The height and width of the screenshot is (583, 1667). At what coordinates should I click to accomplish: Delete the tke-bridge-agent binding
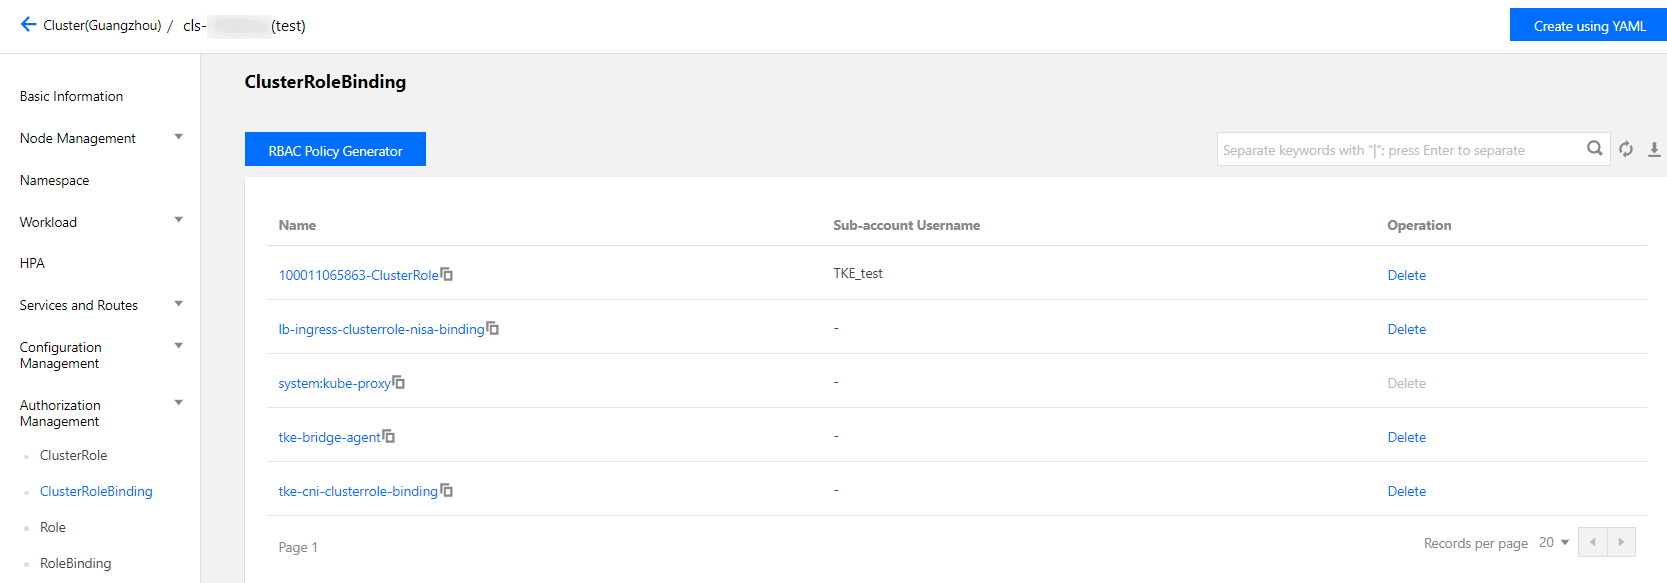[1406, 437]
